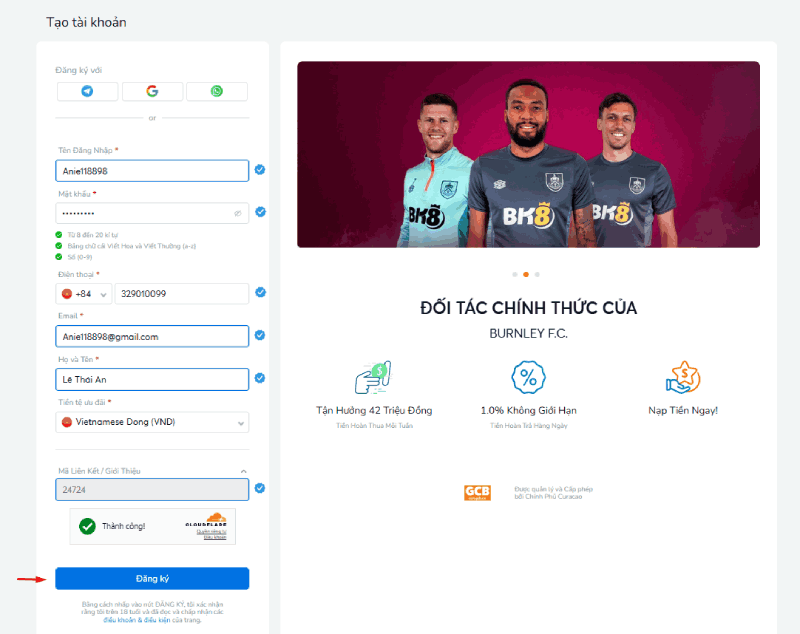Click the Tận Hưởng 42 Triệu Đồng text
The width and height of the screenshot is (800, 634).
(374, 411)
